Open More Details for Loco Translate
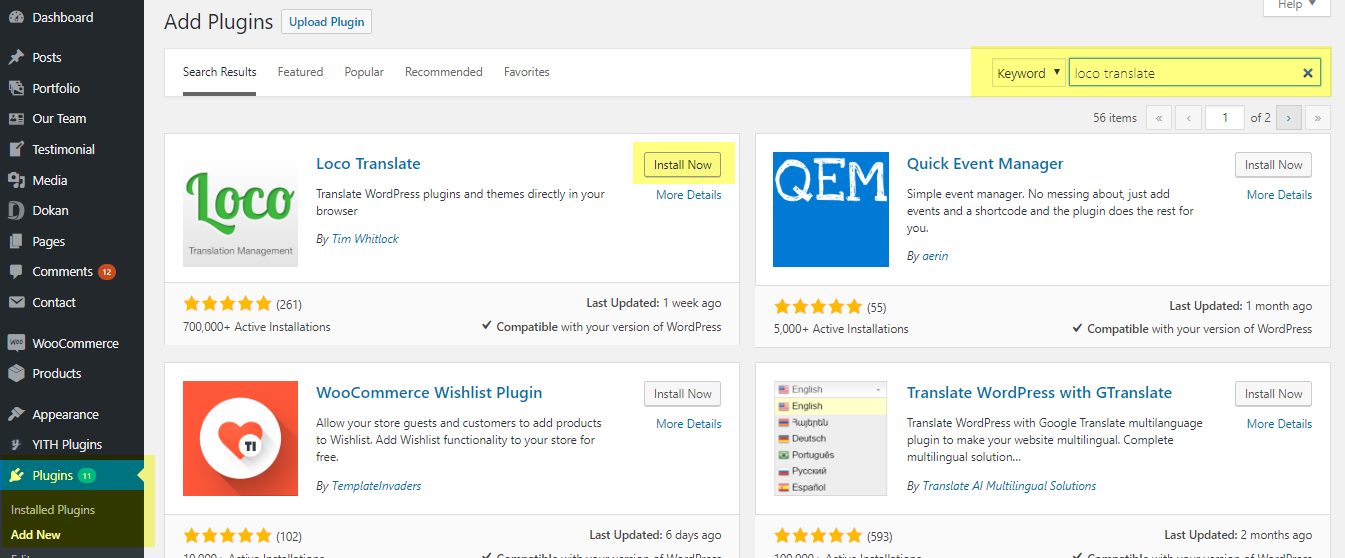 point(689,195)
